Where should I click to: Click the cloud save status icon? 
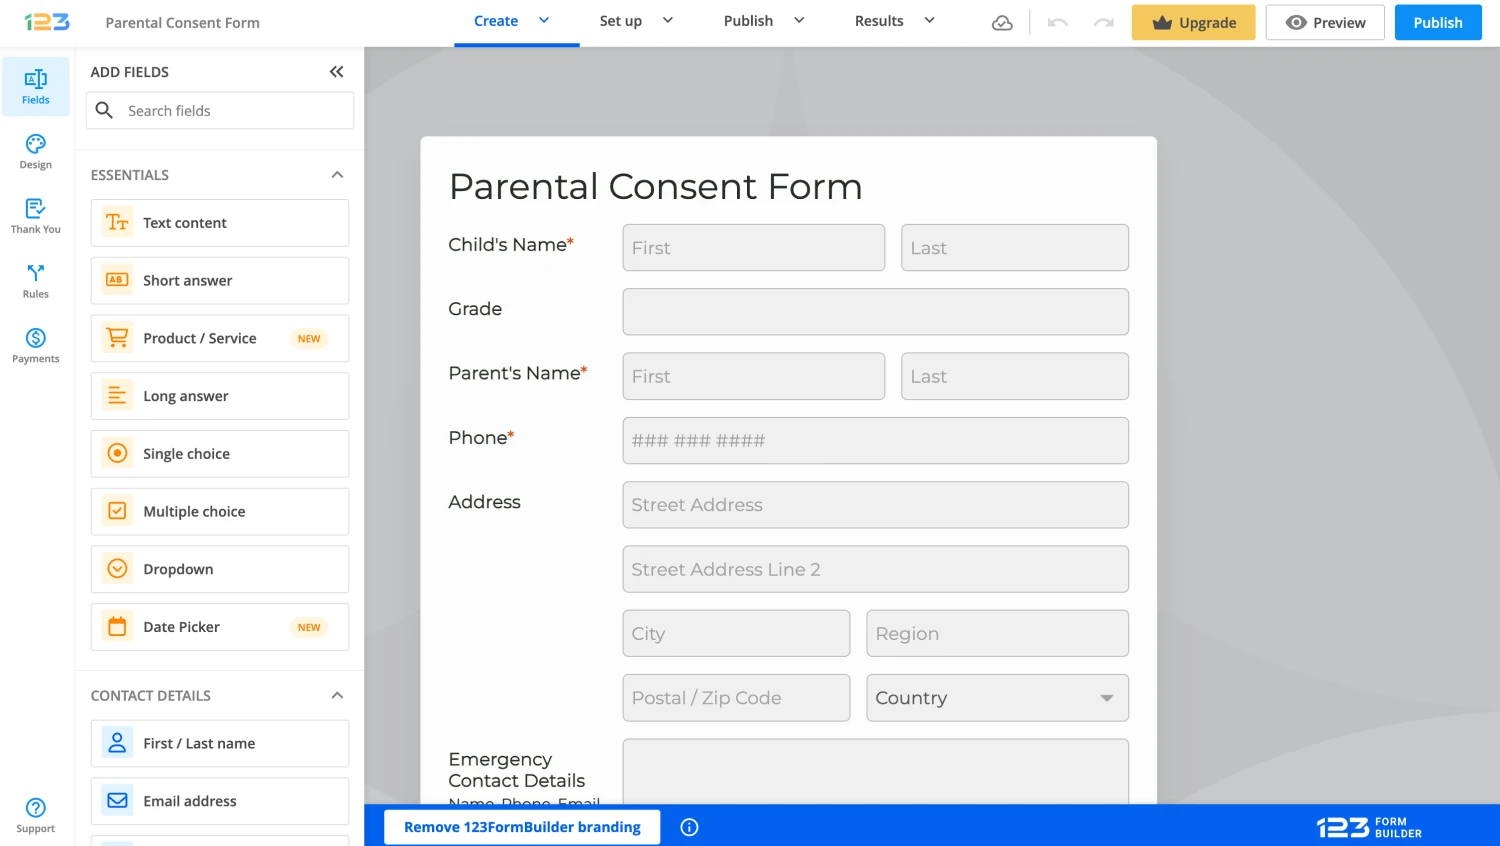[1002, 22]
